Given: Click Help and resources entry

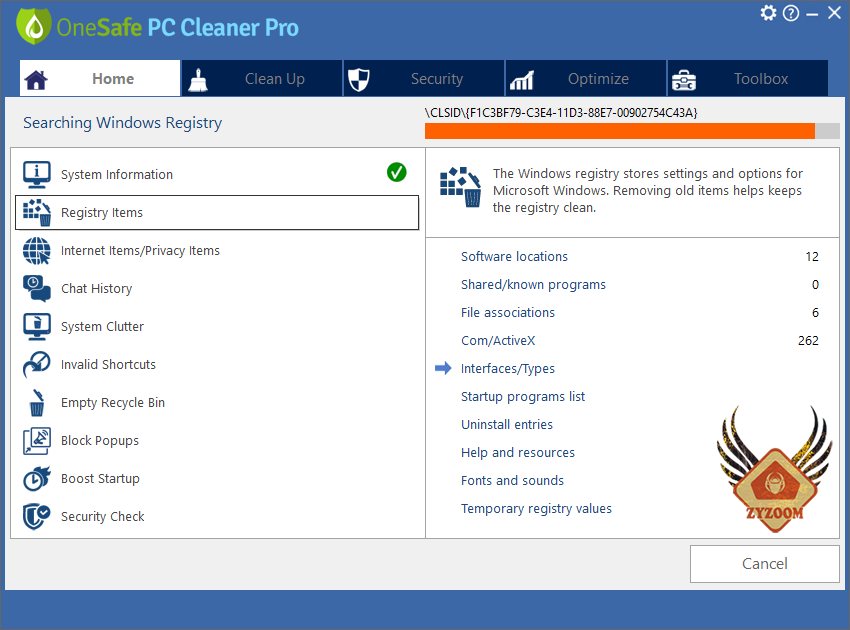Looking at the screenshot, I should pyautogui.click(x=518, y=453).
